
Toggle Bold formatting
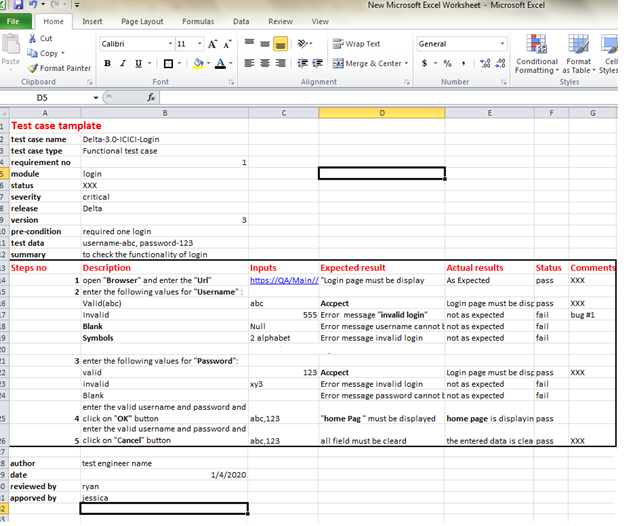108,64
